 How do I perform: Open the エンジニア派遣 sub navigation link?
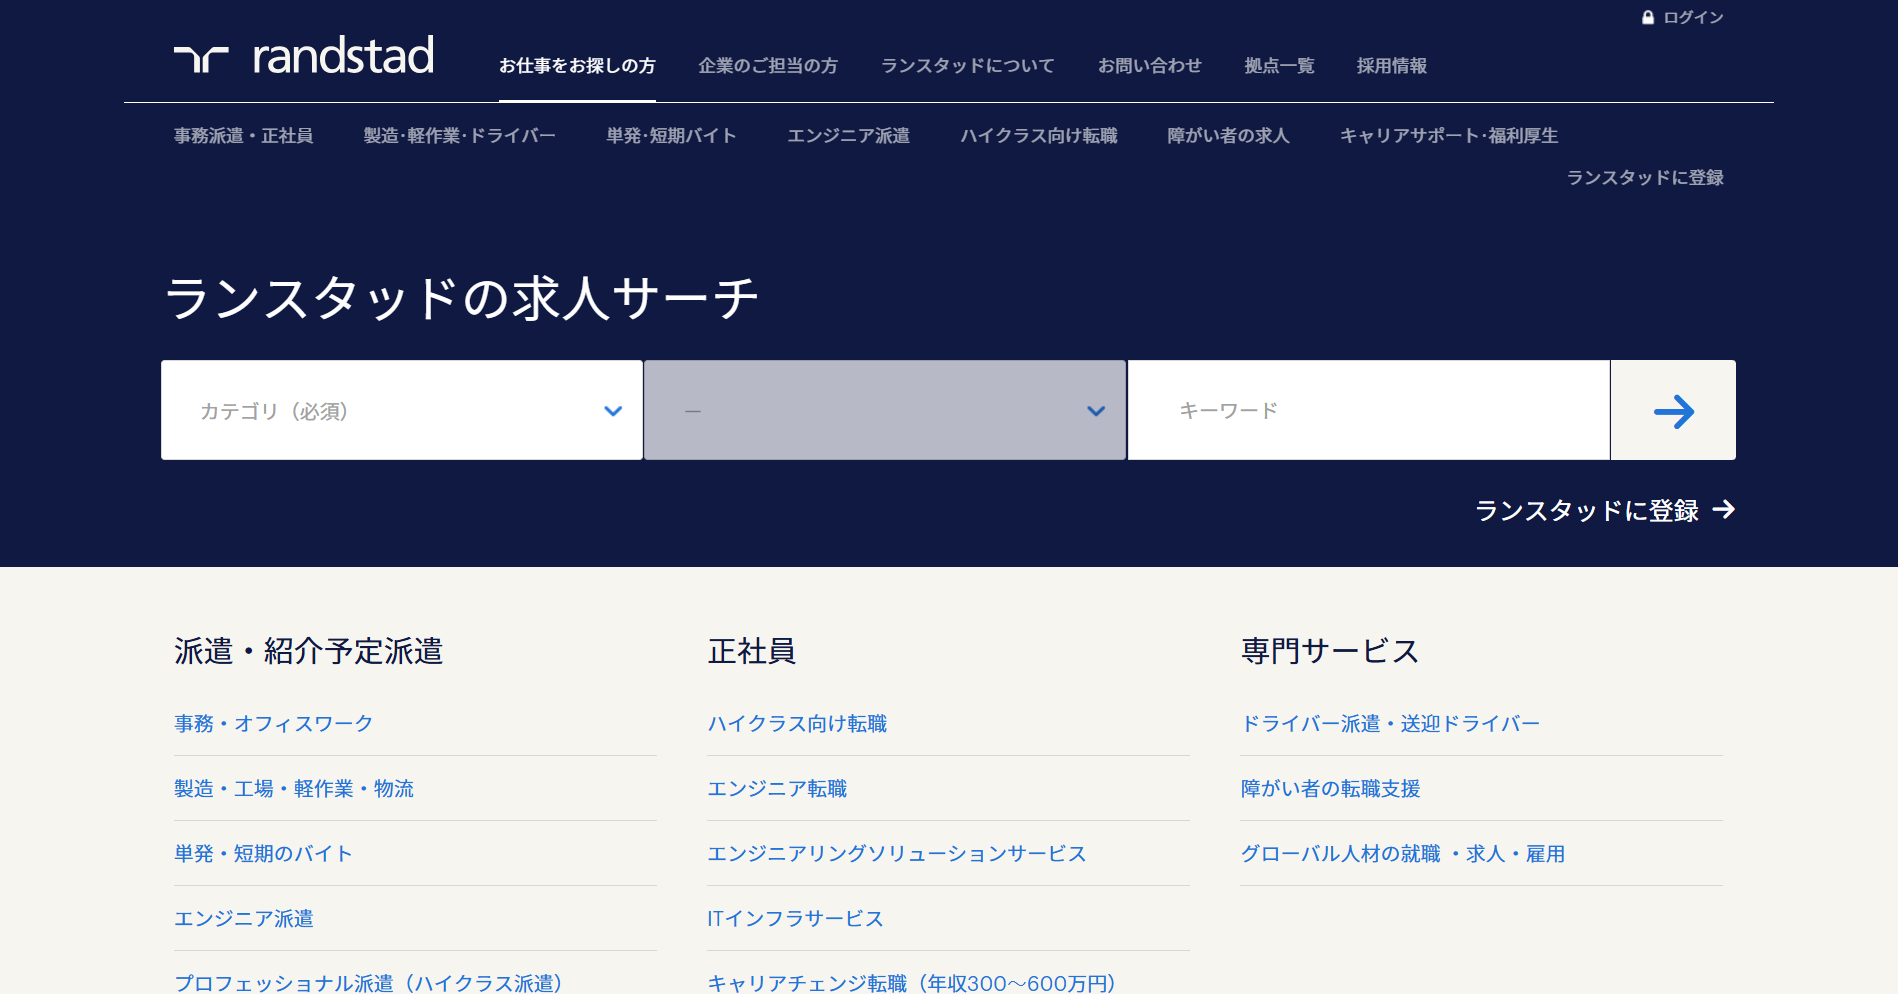point(848,136)
